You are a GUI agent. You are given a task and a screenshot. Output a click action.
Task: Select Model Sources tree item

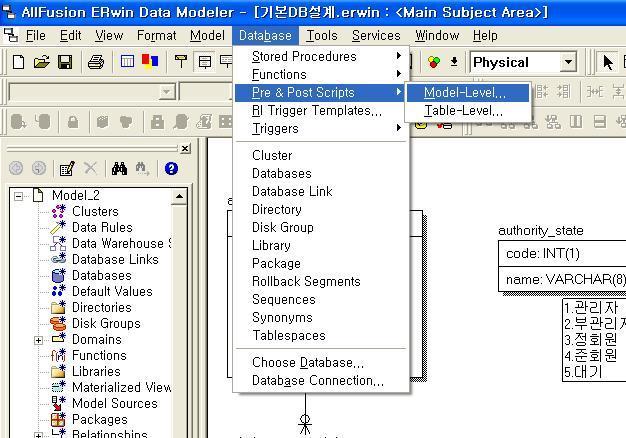(115, 403)
